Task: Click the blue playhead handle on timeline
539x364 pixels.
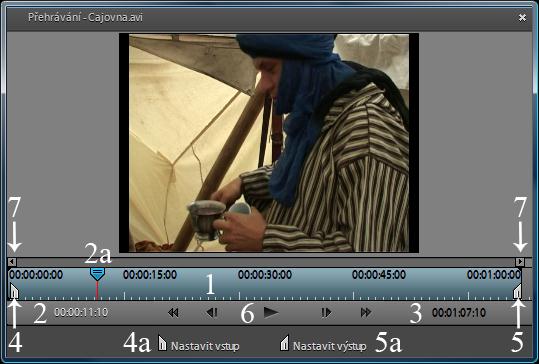Action: (x=97, y=274)
